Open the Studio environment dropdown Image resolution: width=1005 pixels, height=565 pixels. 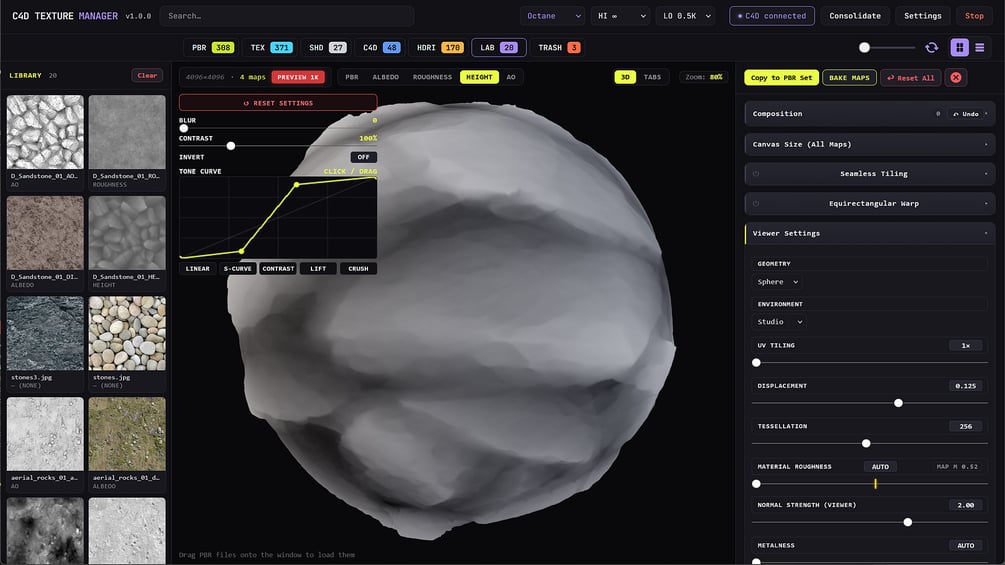(779, 322)
